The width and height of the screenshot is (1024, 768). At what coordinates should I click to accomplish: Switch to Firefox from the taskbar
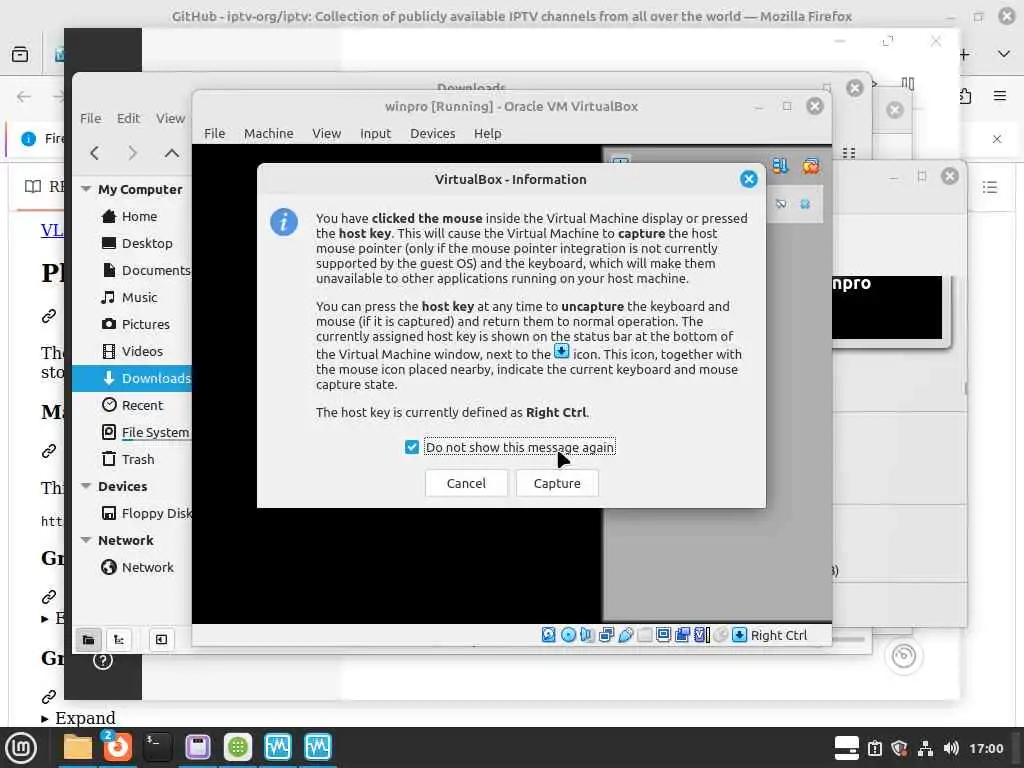pos(118,747)
